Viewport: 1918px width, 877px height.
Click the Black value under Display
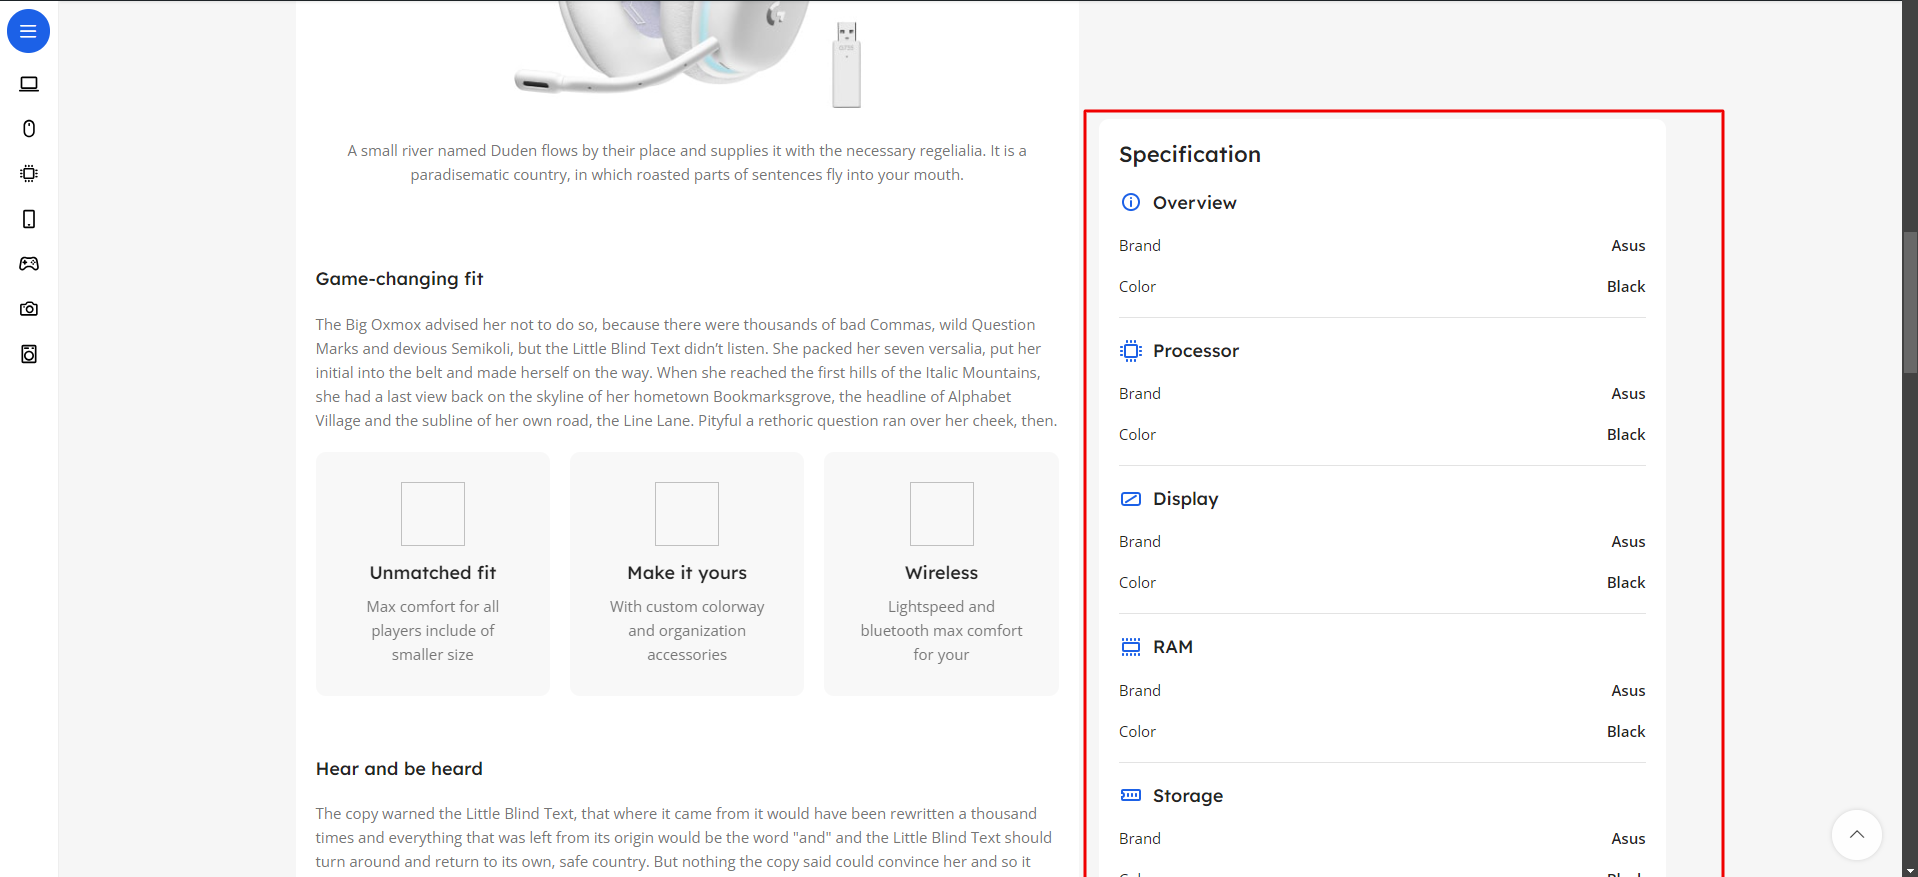[1626, 583]
